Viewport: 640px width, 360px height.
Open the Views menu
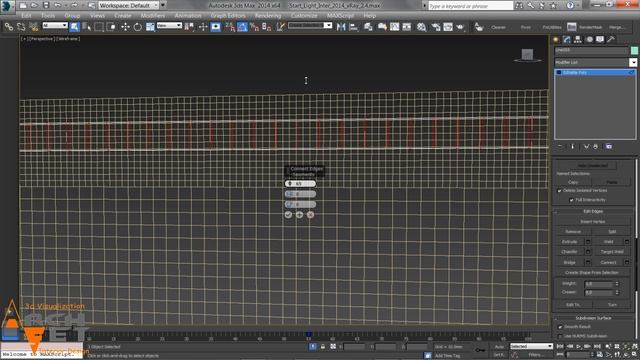(x=98, y=16)
